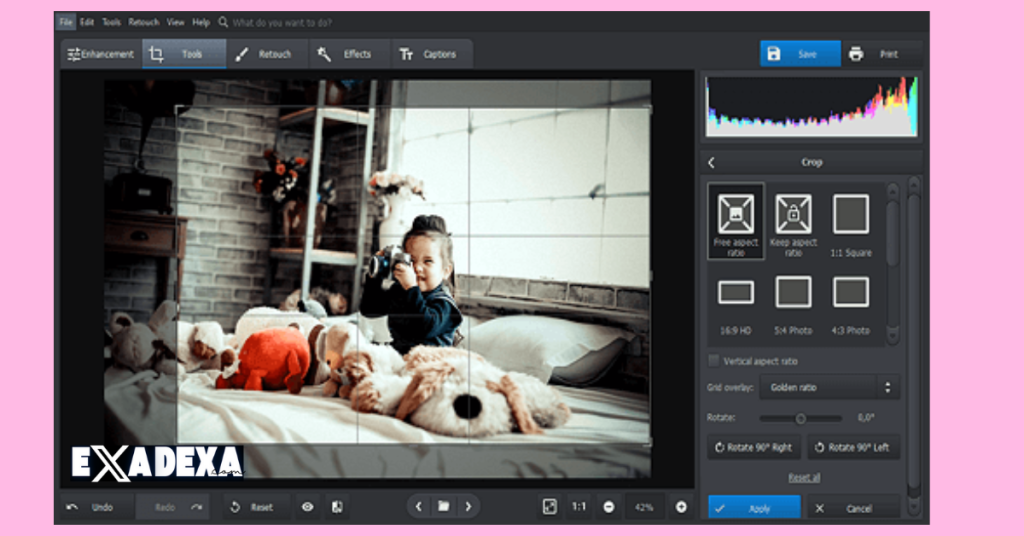Click the Redo button

[x=172, y=507]
